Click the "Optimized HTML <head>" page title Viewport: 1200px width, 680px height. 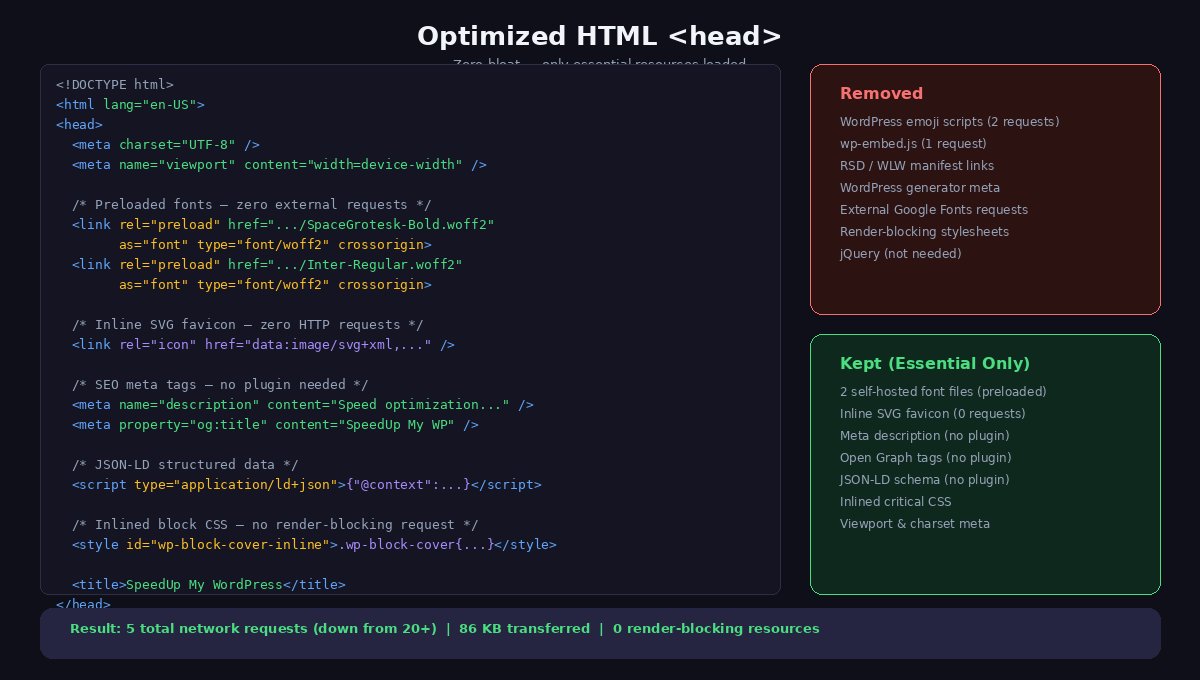(599, 35)
